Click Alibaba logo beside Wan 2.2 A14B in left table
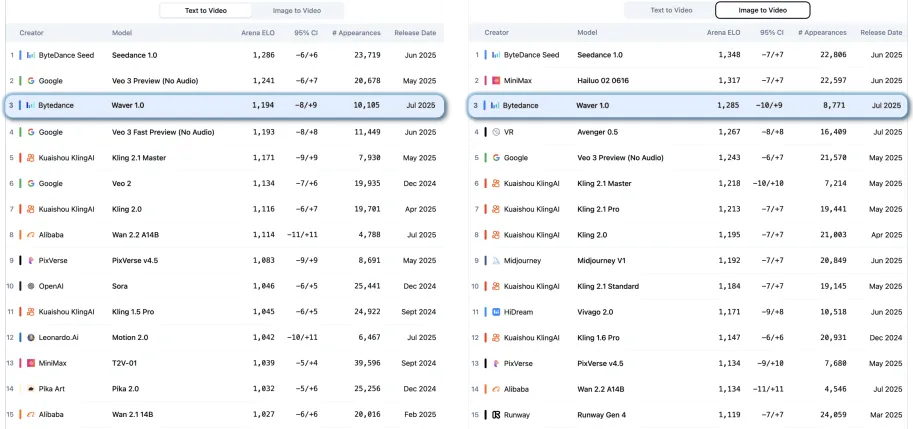The height and width of the screenshot is (429, 913). 31,235
